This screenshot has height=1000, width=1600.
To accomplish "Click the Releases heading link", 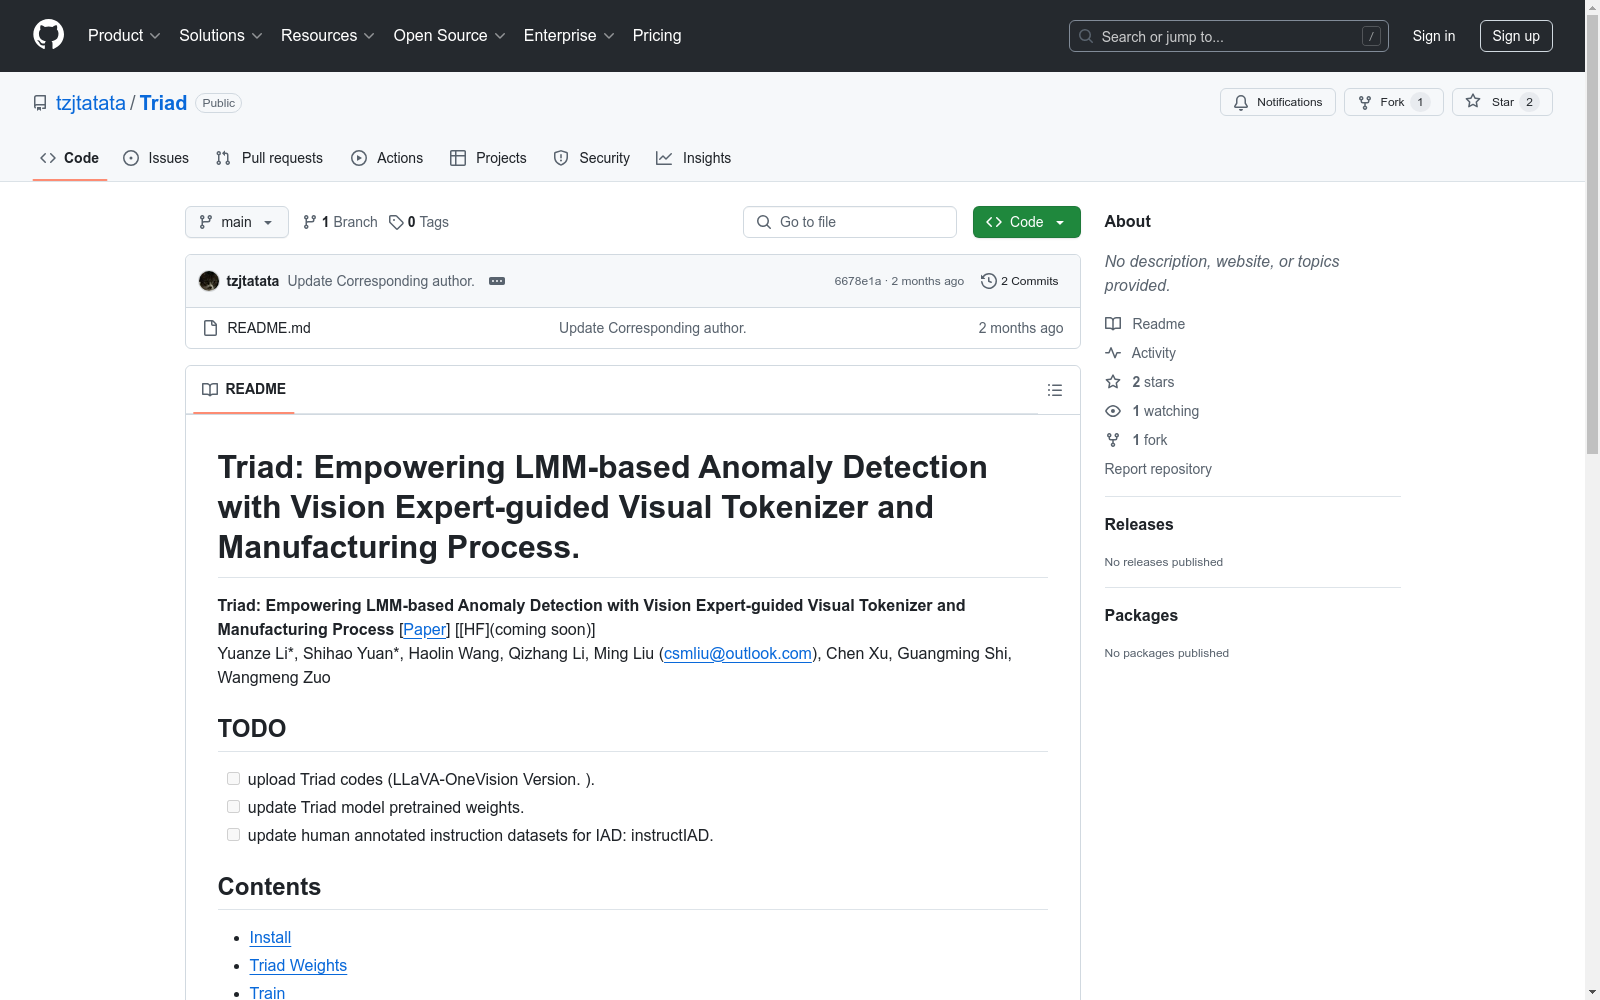I will [x=1139, y=524].
